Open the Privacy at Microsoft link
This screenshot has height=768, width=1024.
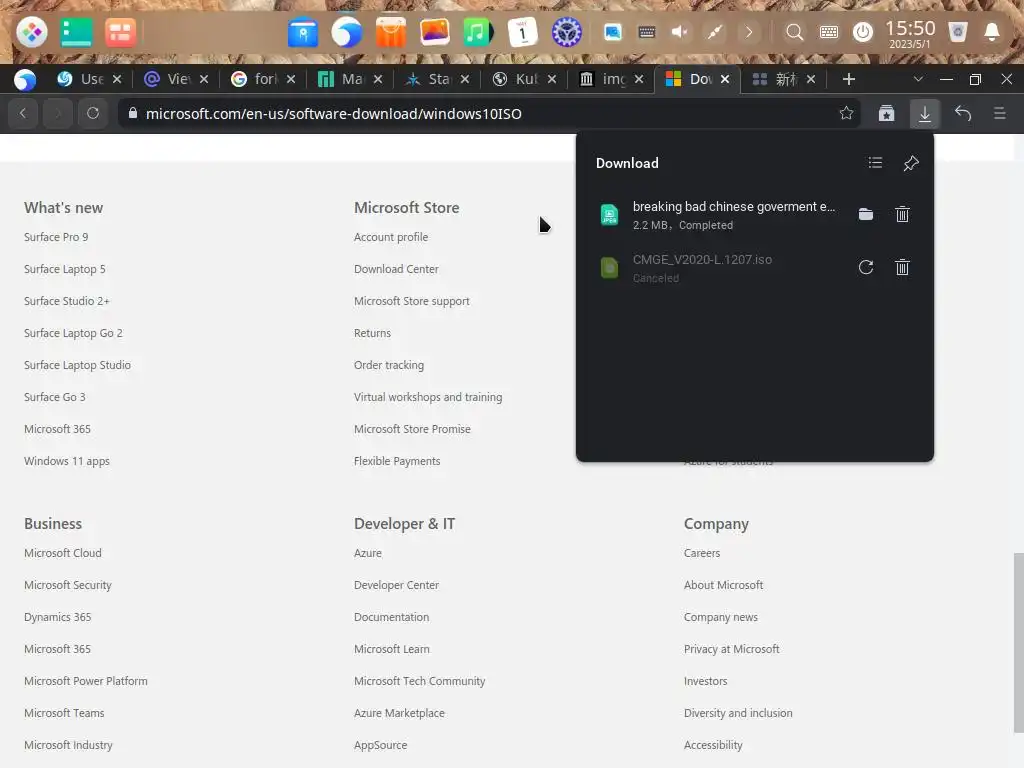[x=731, y=649]
